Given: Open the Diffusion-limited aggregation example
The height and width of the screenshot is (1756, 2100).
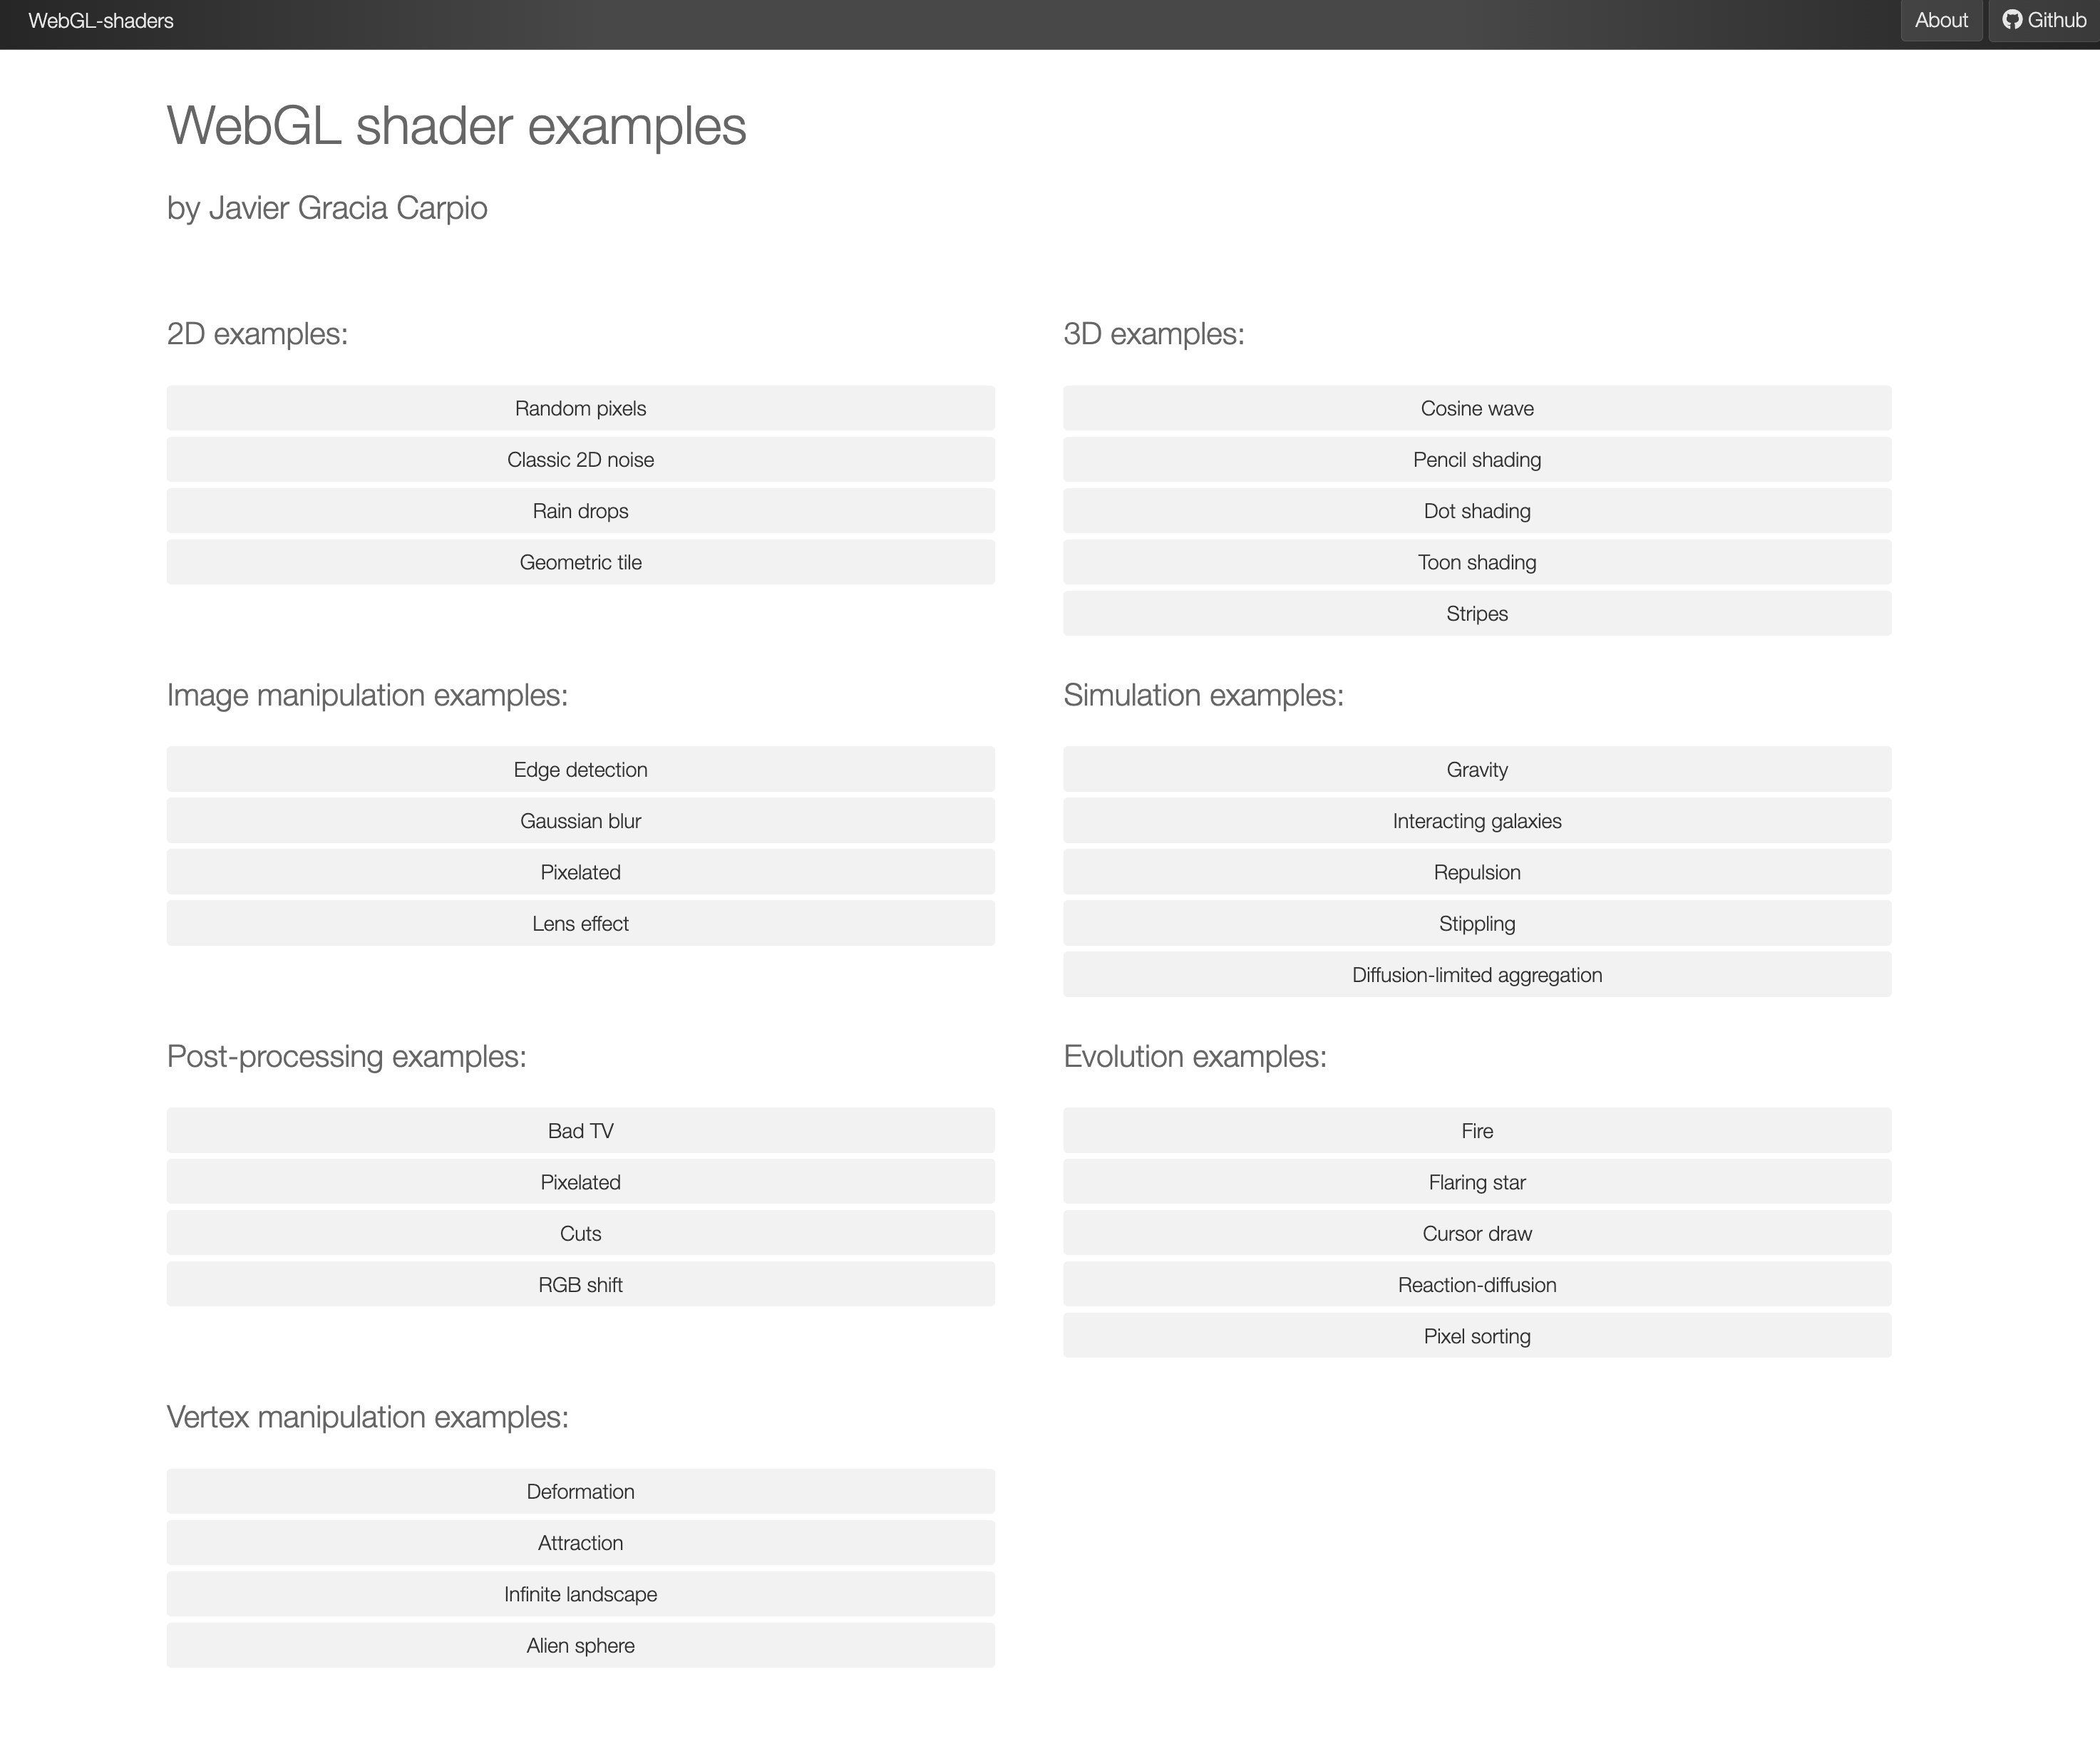Looking at the screenshot, I should [1477, 975].
